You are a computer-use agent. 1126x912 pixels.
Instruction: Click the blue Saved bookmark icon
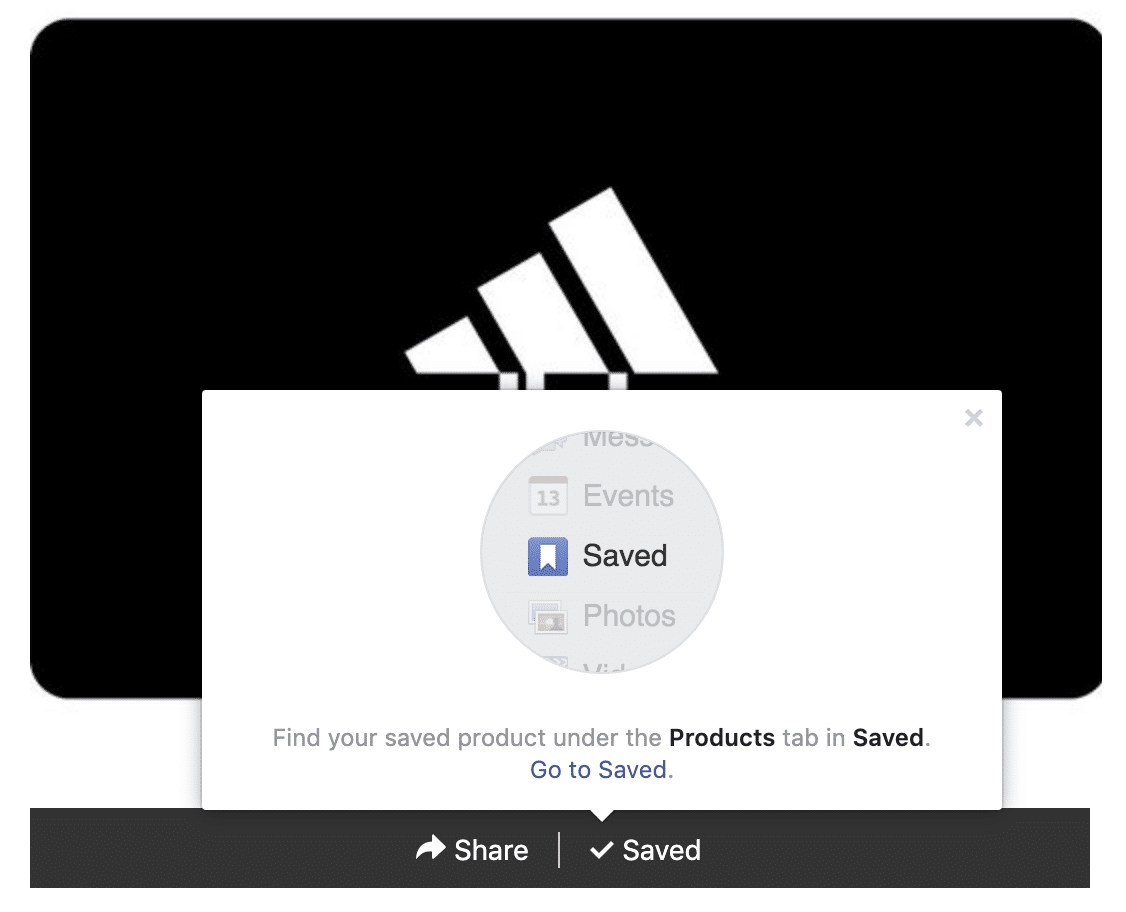click(x=548, y=557)
